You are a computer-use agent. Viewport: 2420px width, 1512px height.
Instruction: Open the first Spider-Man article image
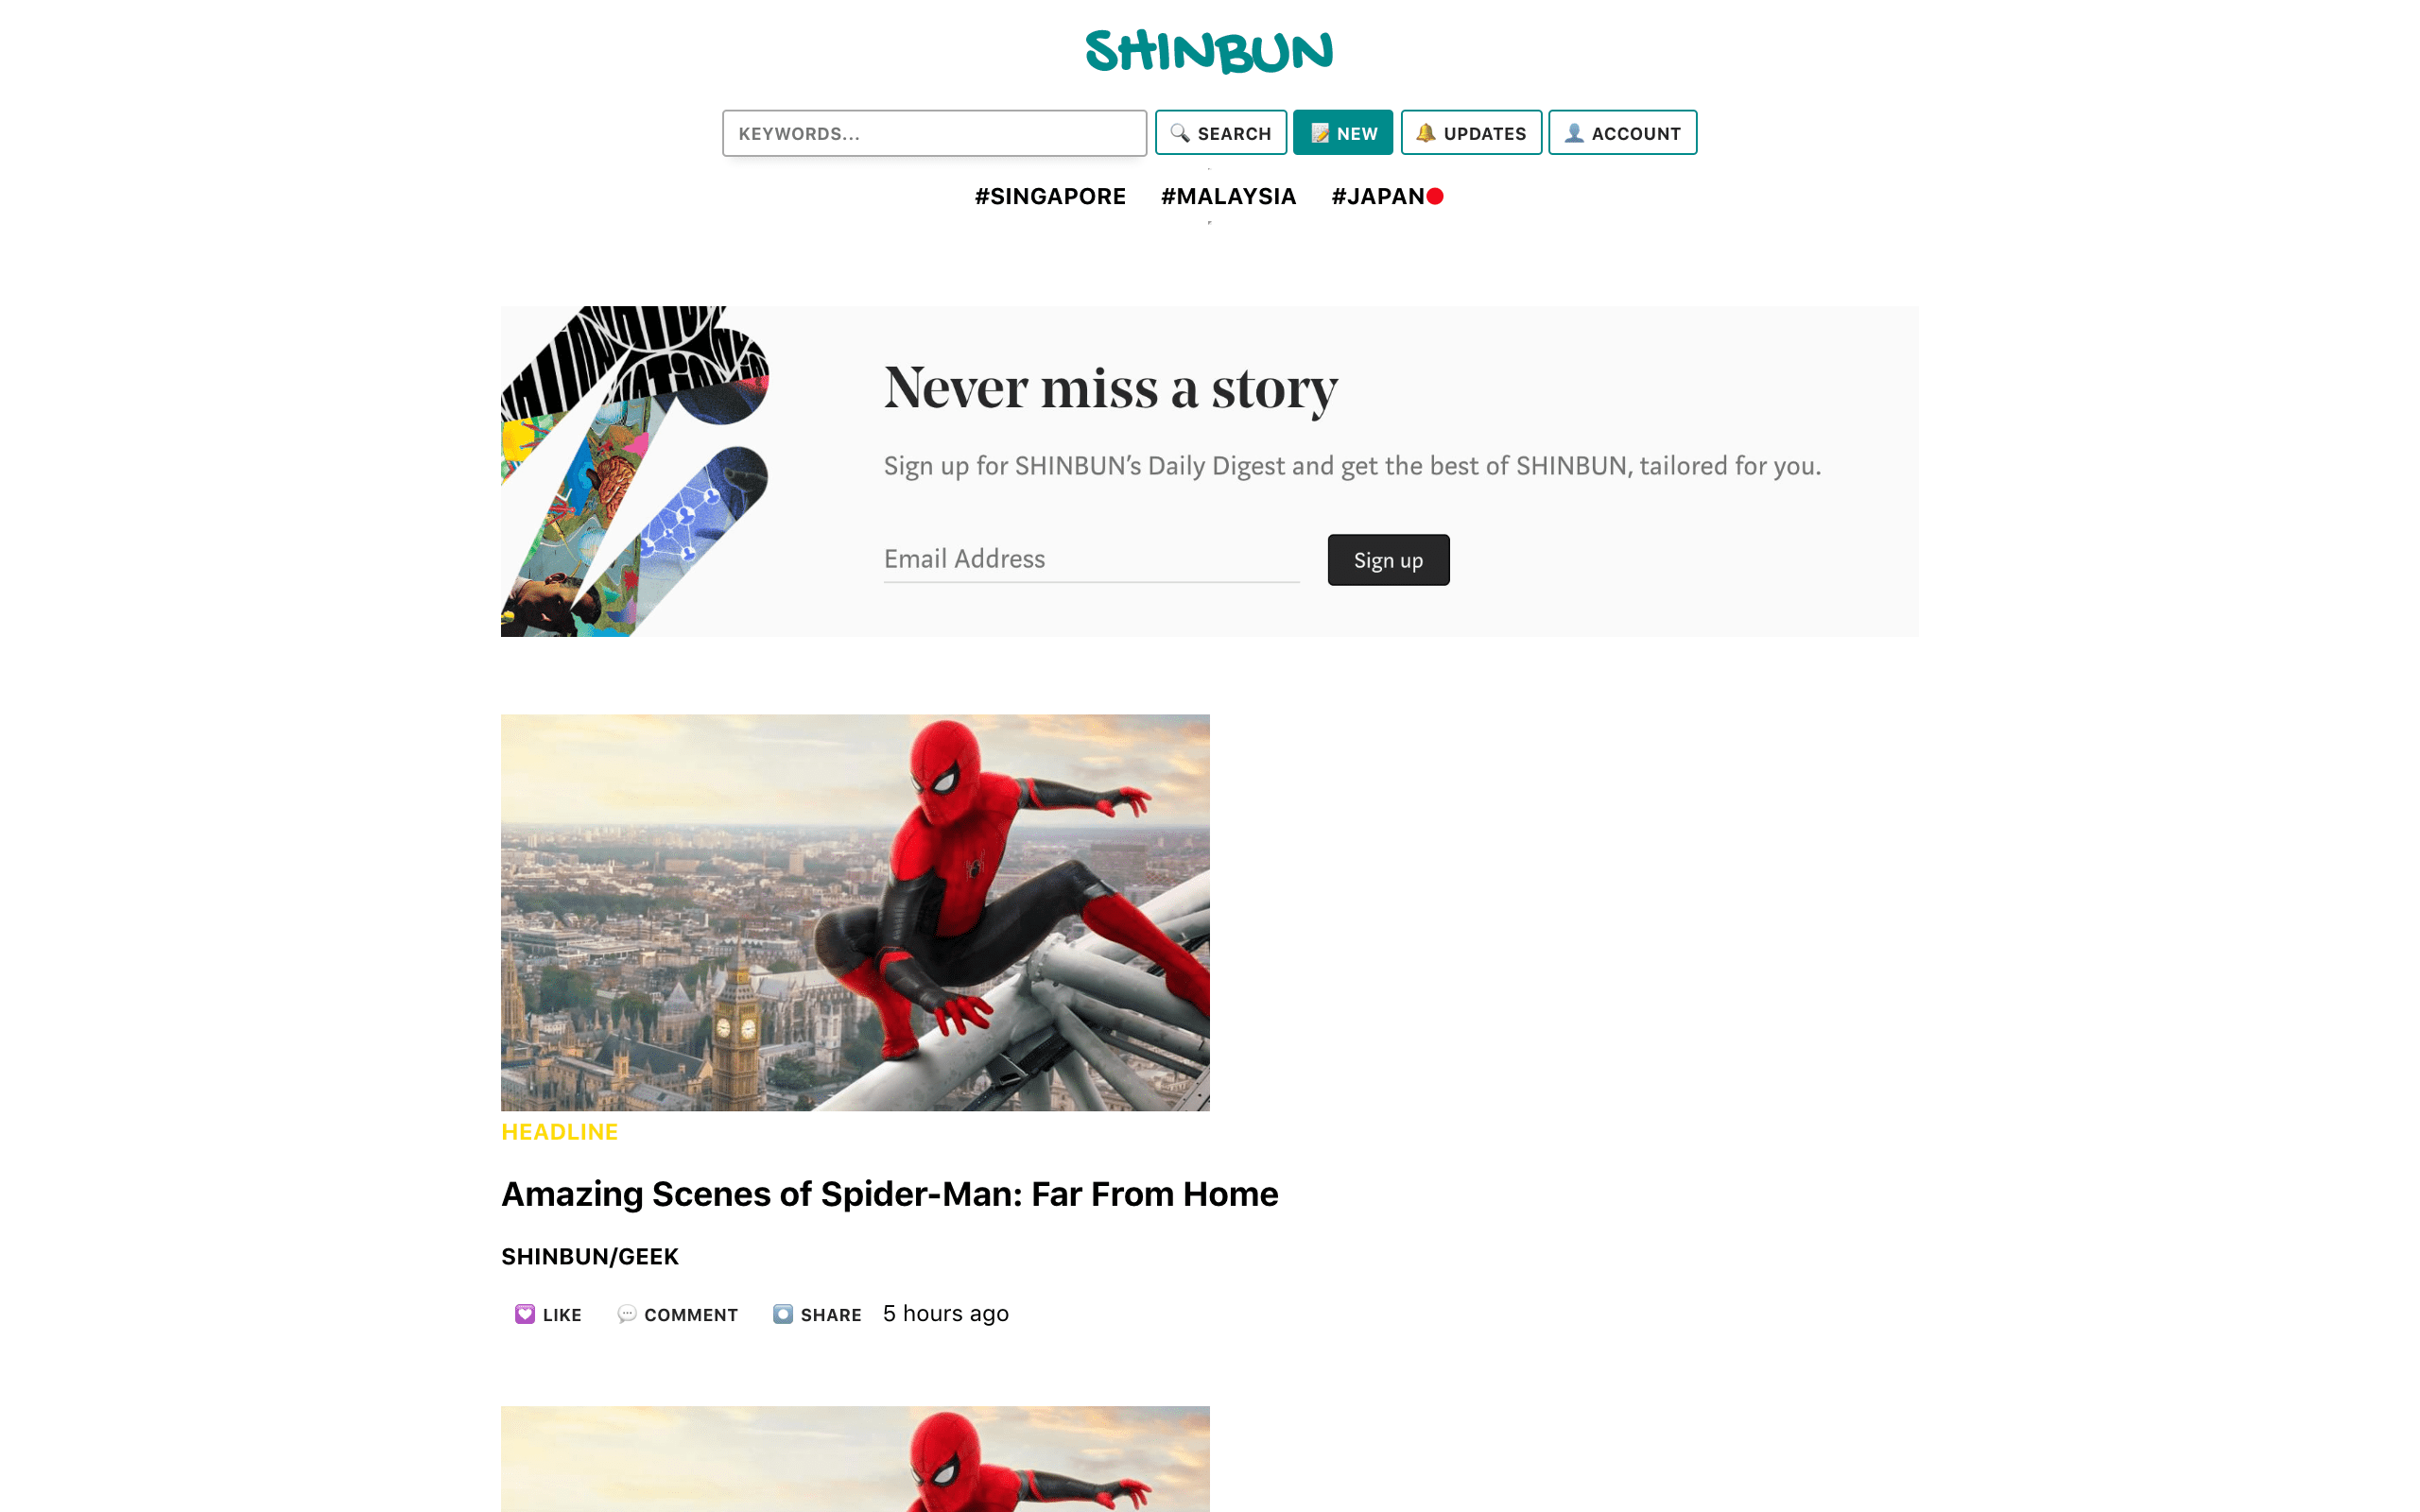pos(855,912)
